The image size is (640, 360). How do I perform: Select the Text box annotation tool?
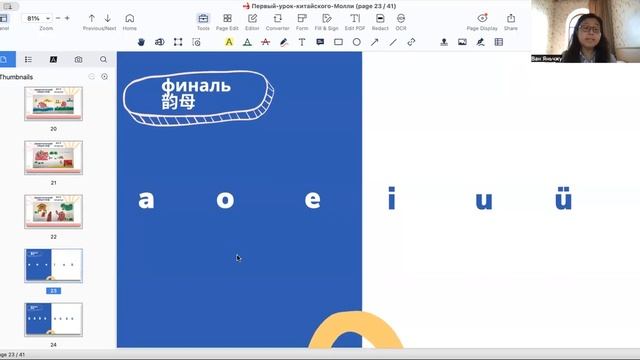point(302,42)
